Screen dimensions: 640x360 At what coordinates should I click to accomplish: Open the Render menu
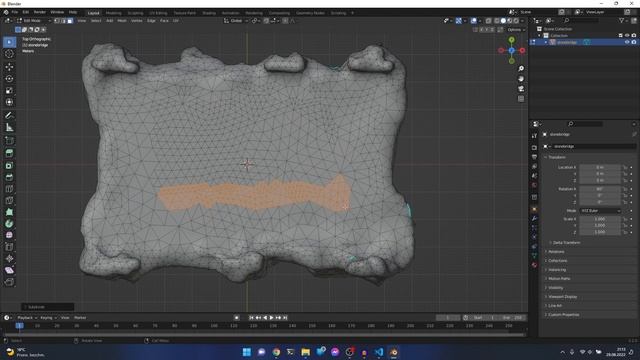click(40, 12)
